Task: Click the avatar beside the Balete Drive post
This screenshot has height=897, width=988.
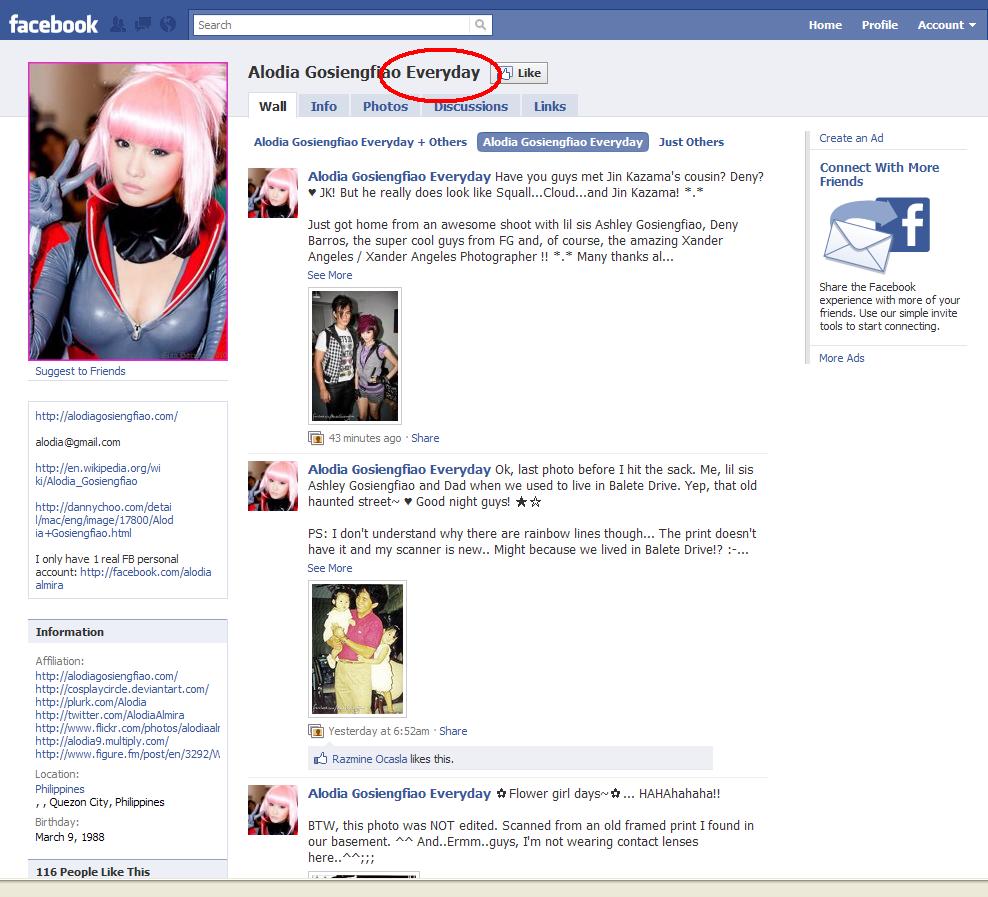Action: point(272,486)
